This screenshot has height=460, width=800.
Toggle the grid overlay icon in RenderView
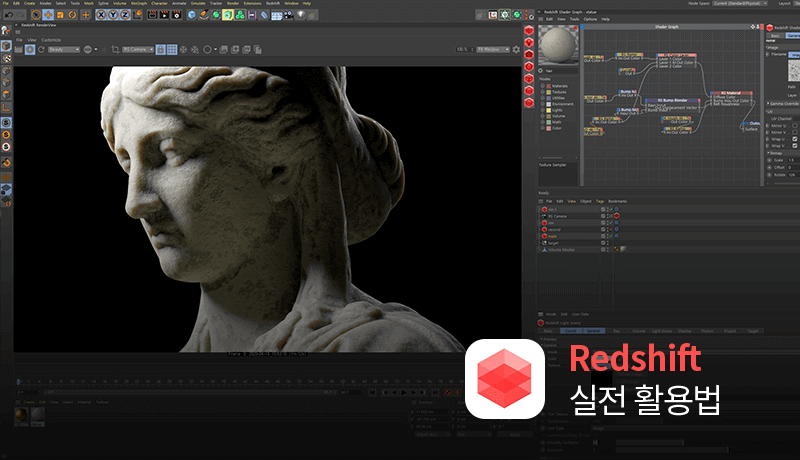click(x=172, y=49)
